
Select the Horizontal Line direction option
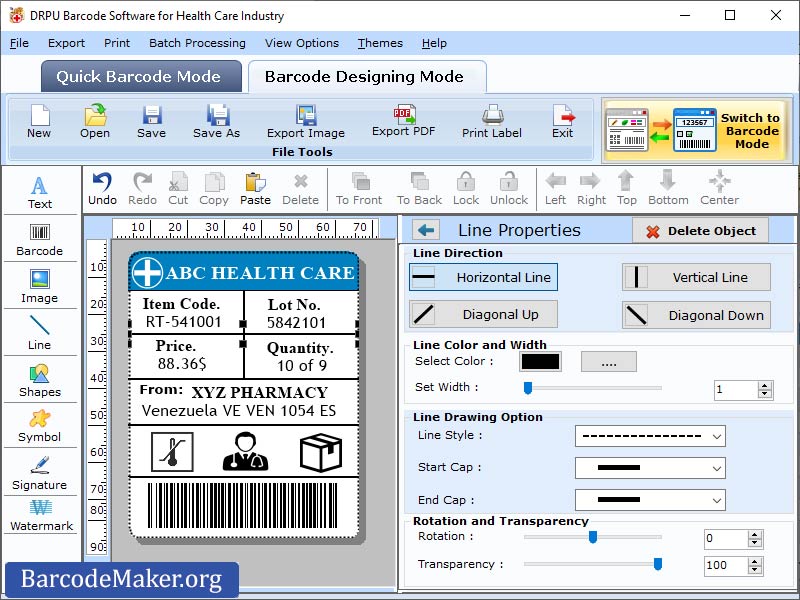pos(483,277)
